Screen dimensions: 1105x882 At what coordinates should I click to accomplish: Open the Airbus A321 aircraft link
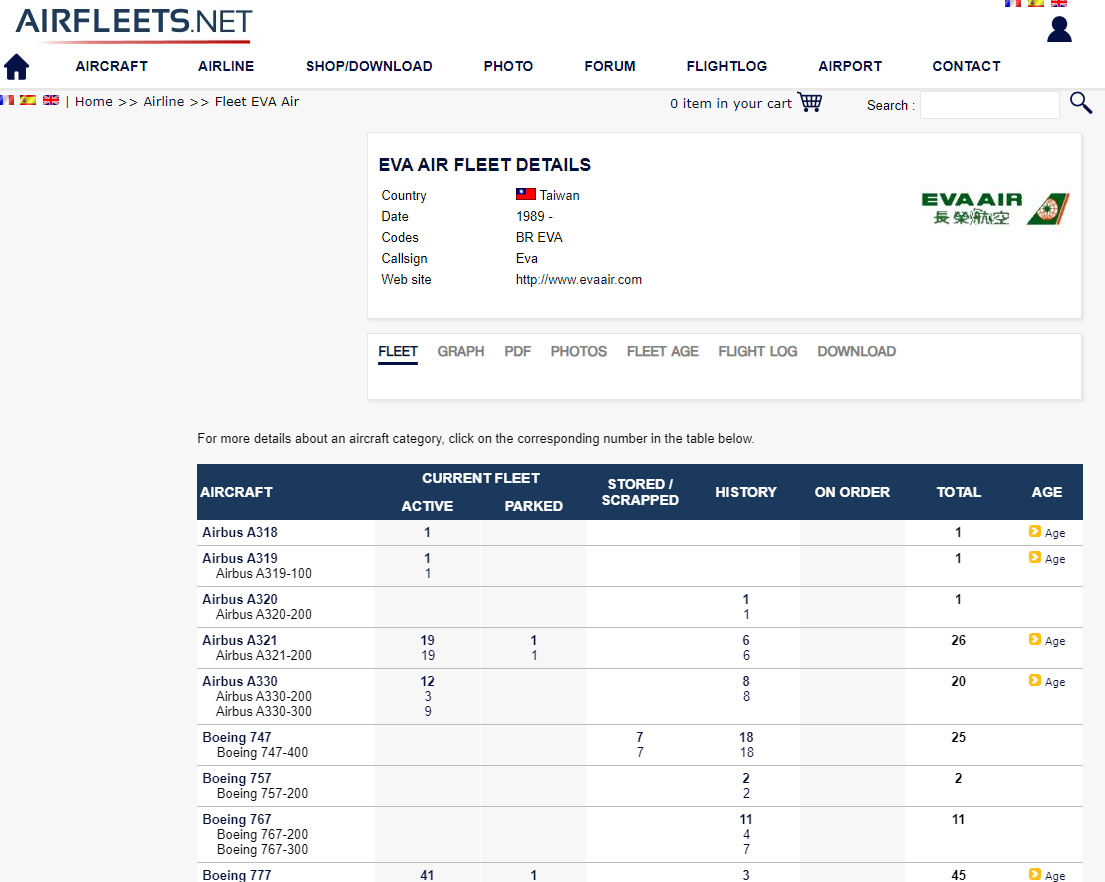(240, 640)
